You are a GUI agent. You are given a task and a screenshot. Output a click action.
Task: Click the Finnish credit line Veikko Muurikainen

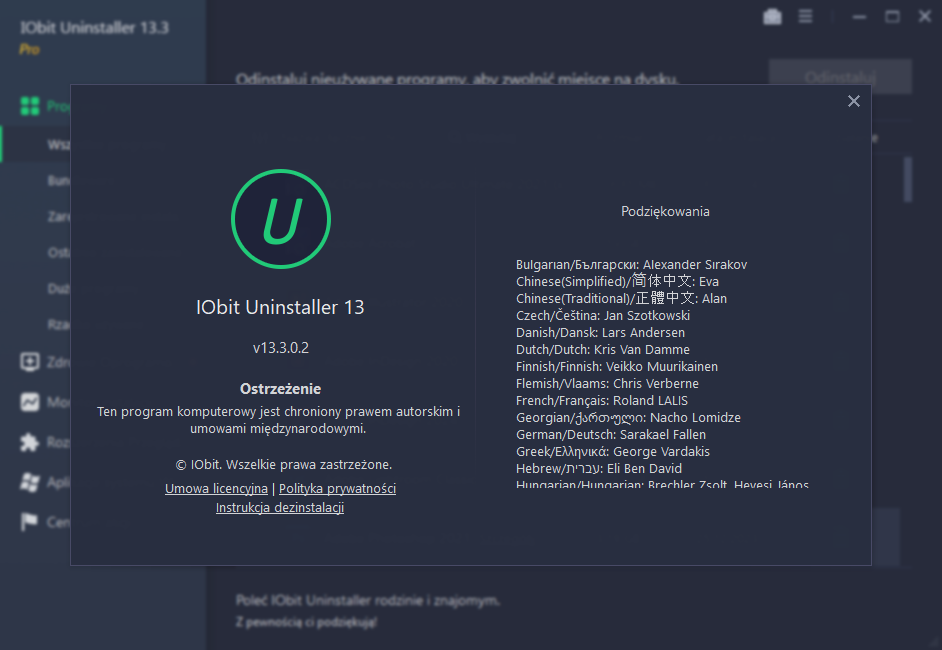[616, 366]
